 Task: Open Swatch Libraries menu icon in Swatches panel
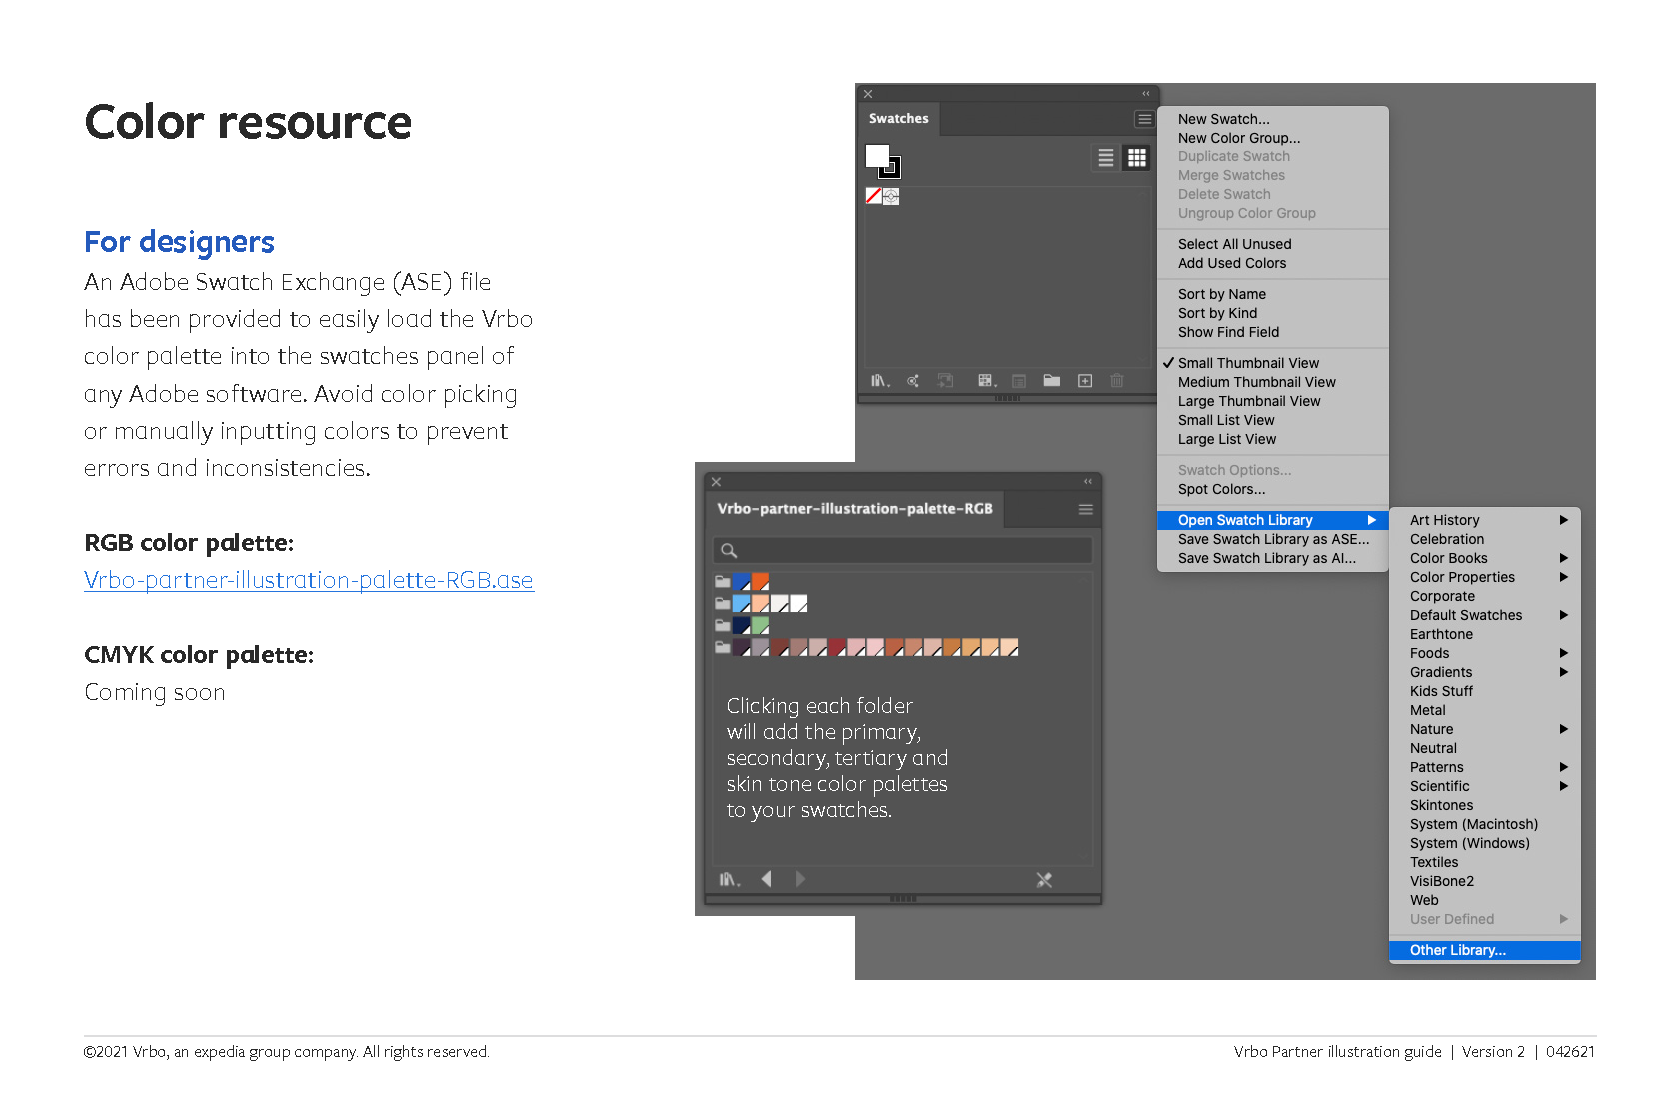click(x=880, y=381)
